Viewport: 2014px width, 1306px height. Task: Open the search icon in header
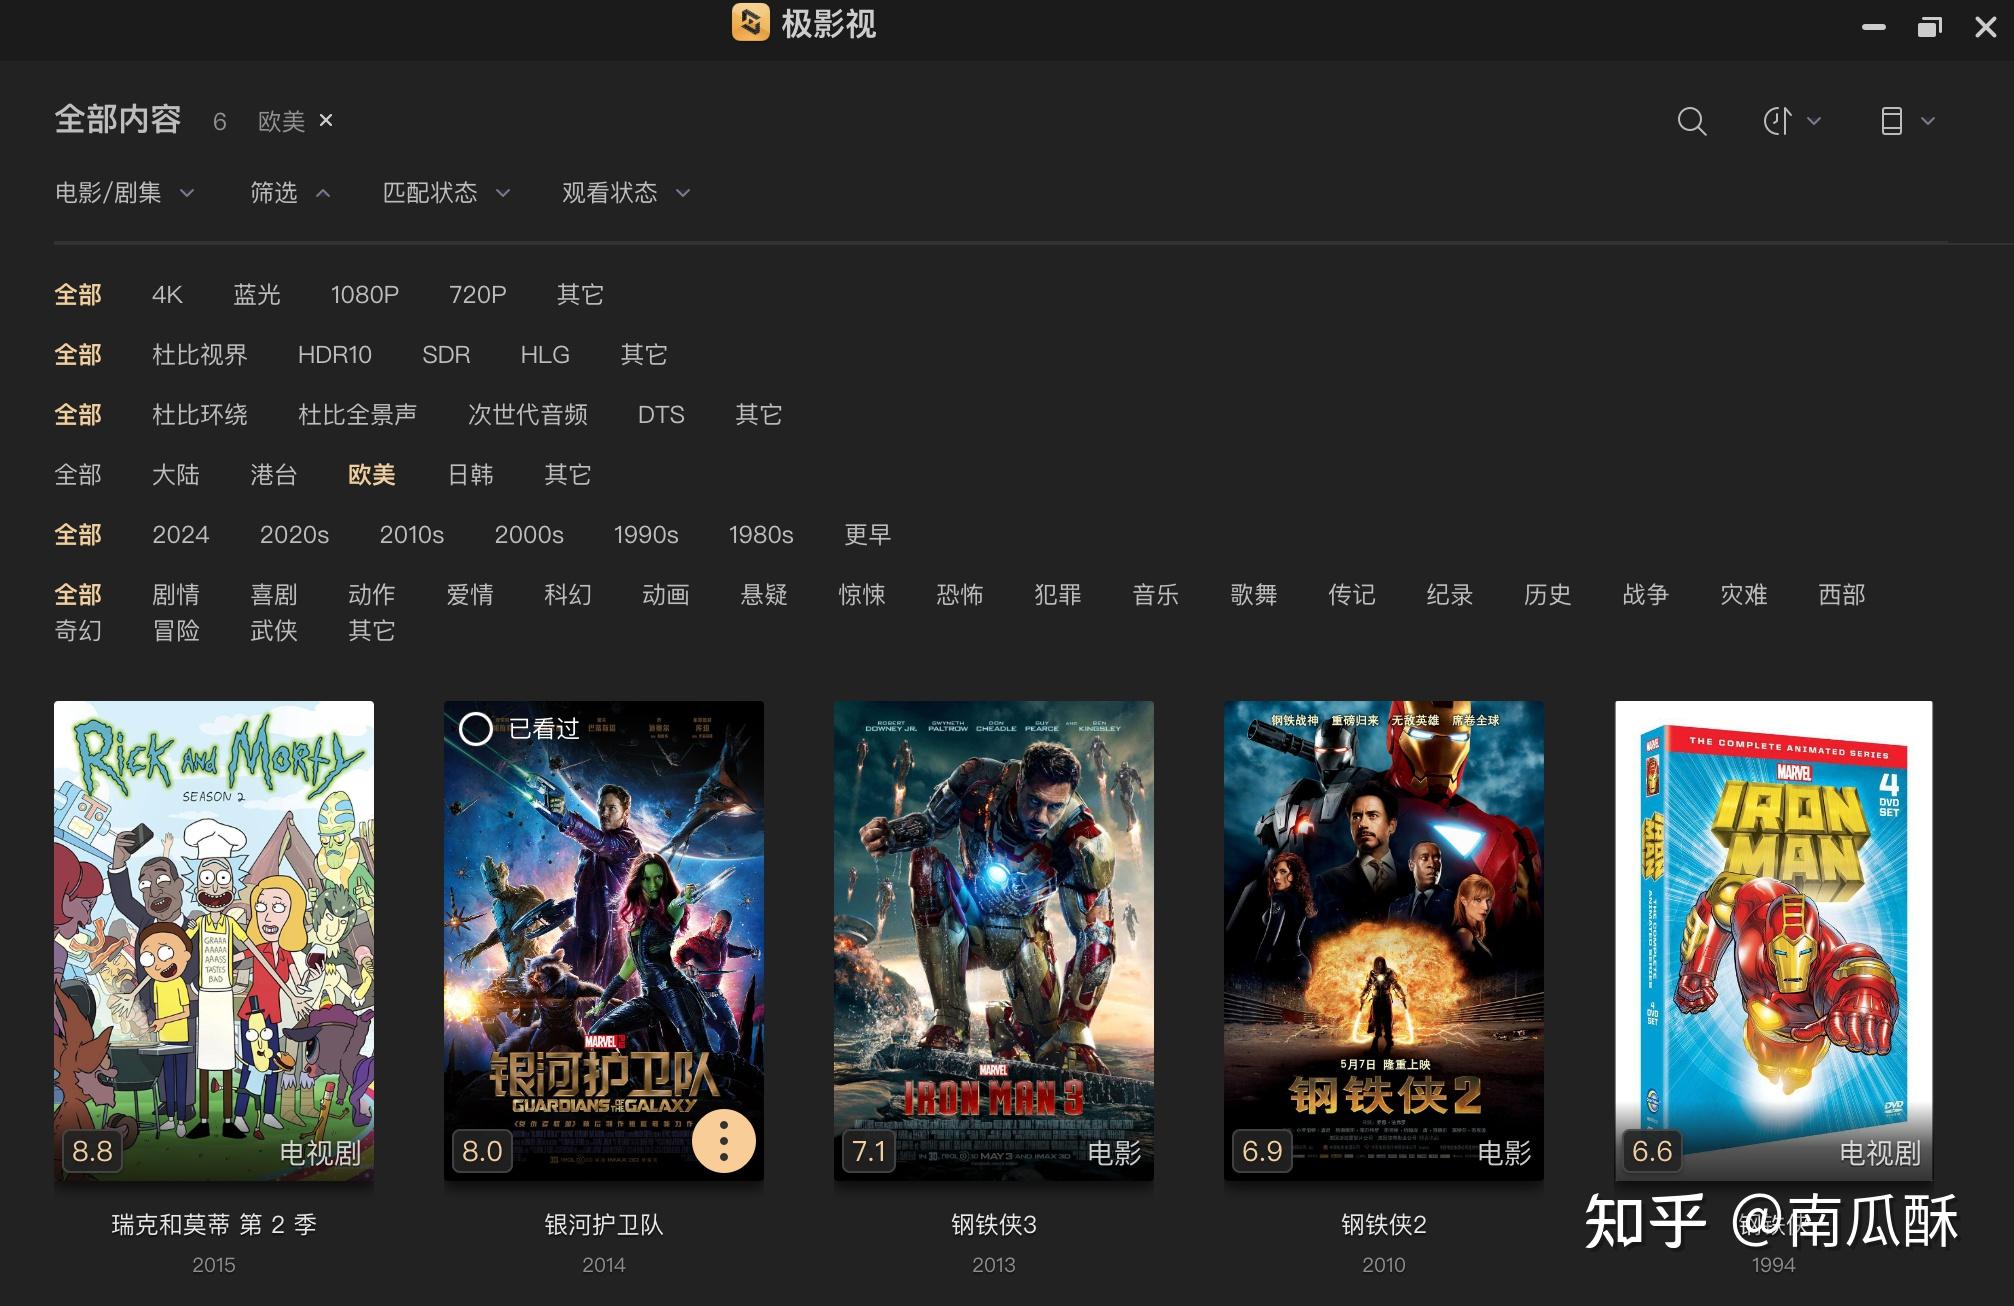pos(1691,121)
